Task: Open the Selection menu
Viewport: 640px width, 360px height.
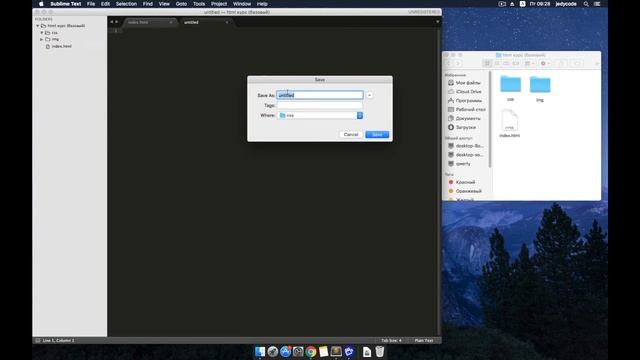Action: point(126,4)
